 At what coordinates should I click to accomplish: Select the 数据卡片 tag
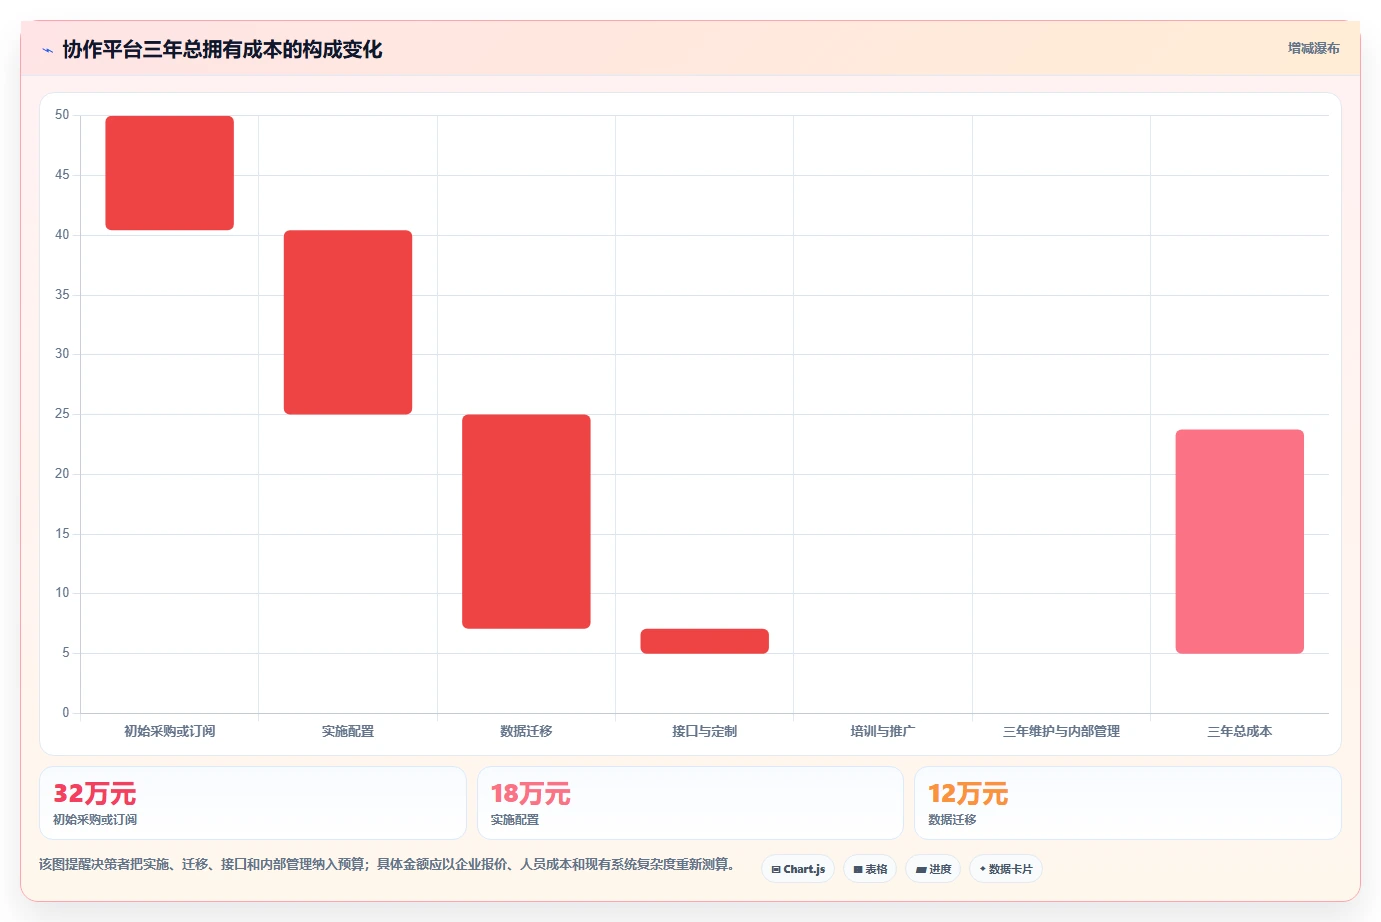1006,869
